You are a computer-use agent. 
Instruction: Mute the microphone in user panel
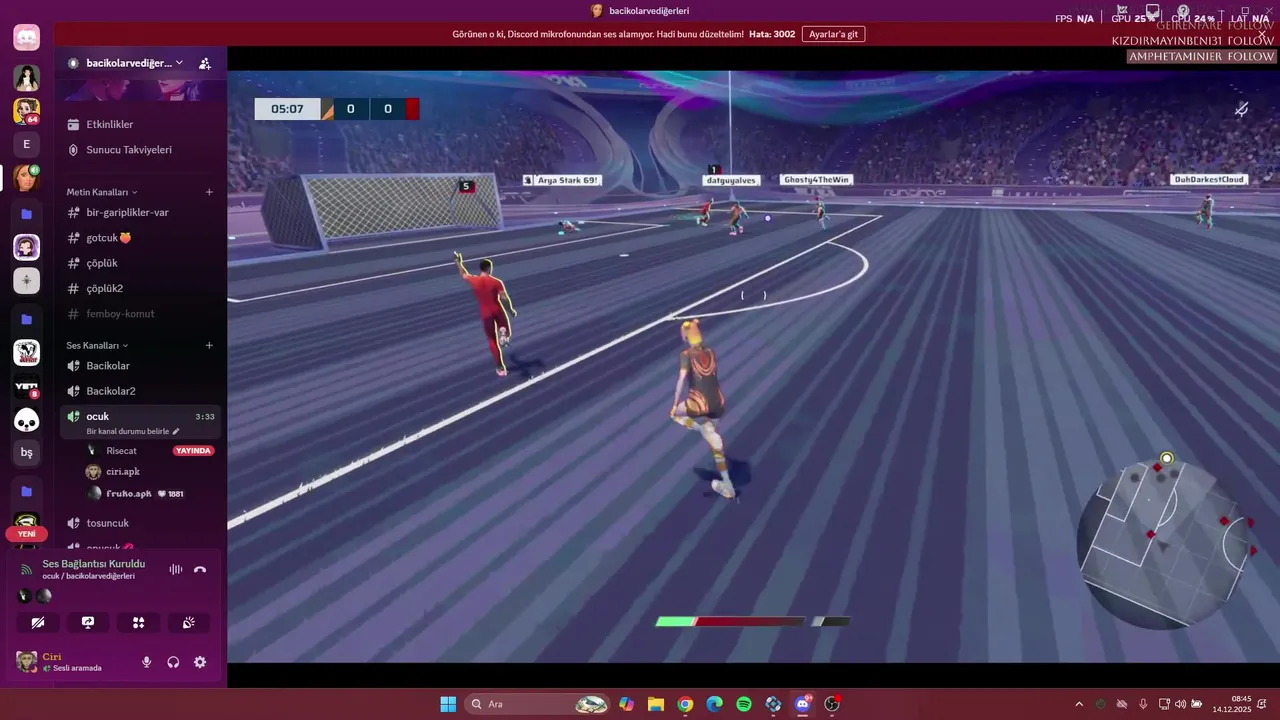pyautogui.click(x=147, y=662)
